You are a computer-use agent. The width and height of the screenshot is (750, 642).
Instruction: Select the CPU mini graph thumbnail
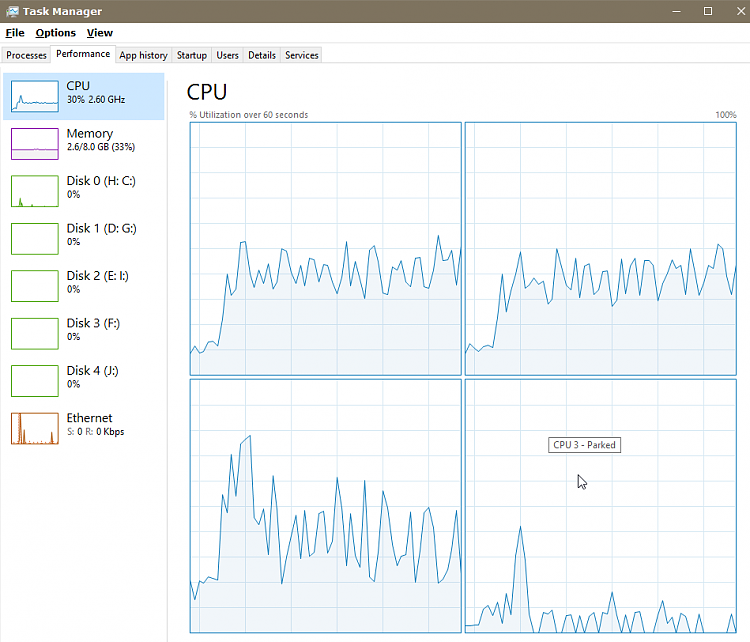click(35, 96)
